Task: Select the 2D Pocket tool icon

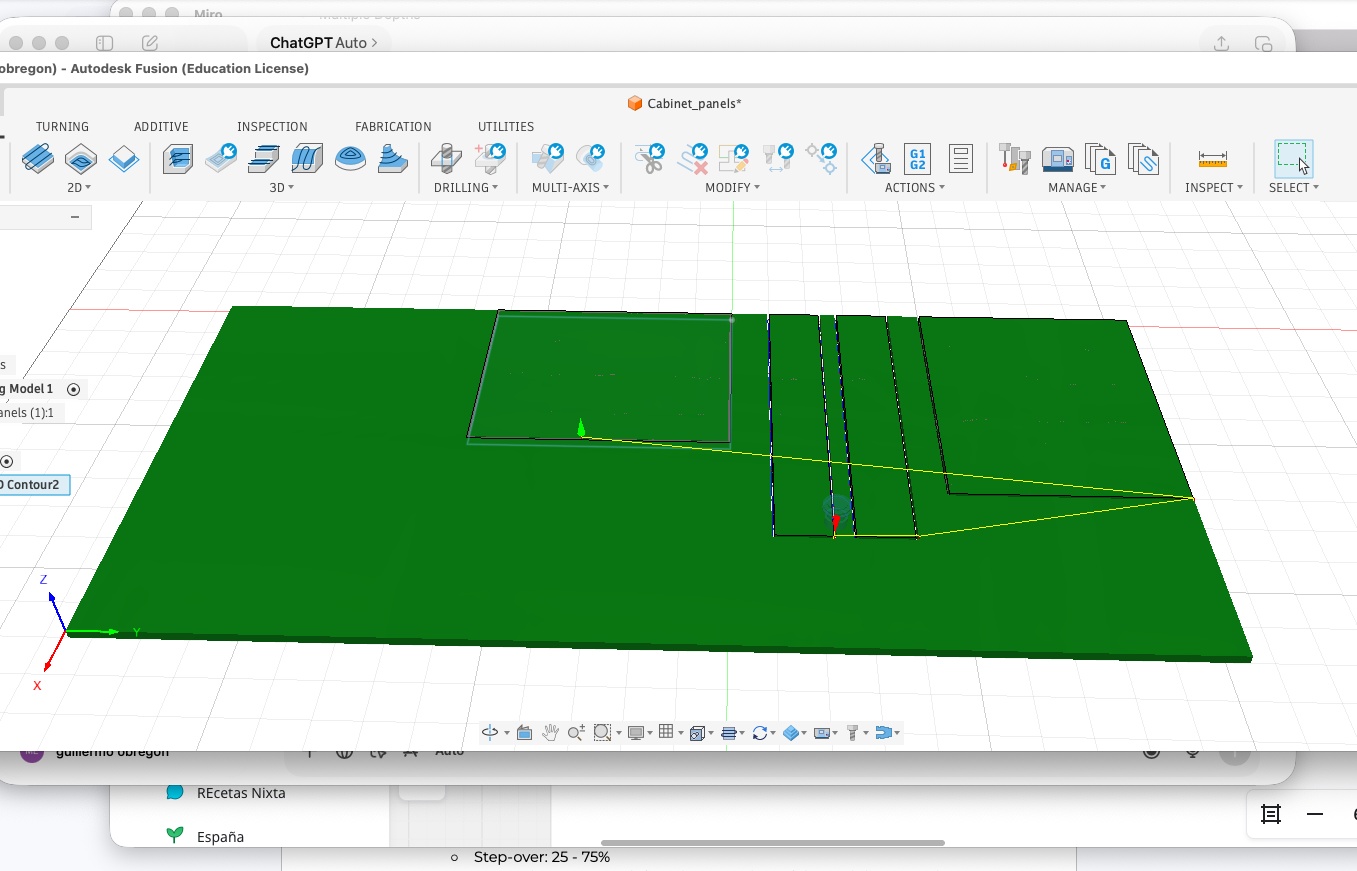Action: 81,158
